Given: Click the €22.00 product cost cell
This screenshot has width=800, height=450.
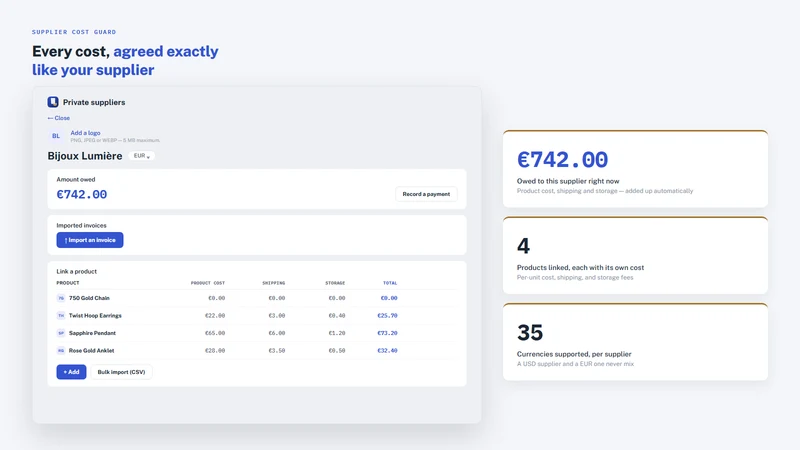Looking at the screenshot, I should 215,316.
